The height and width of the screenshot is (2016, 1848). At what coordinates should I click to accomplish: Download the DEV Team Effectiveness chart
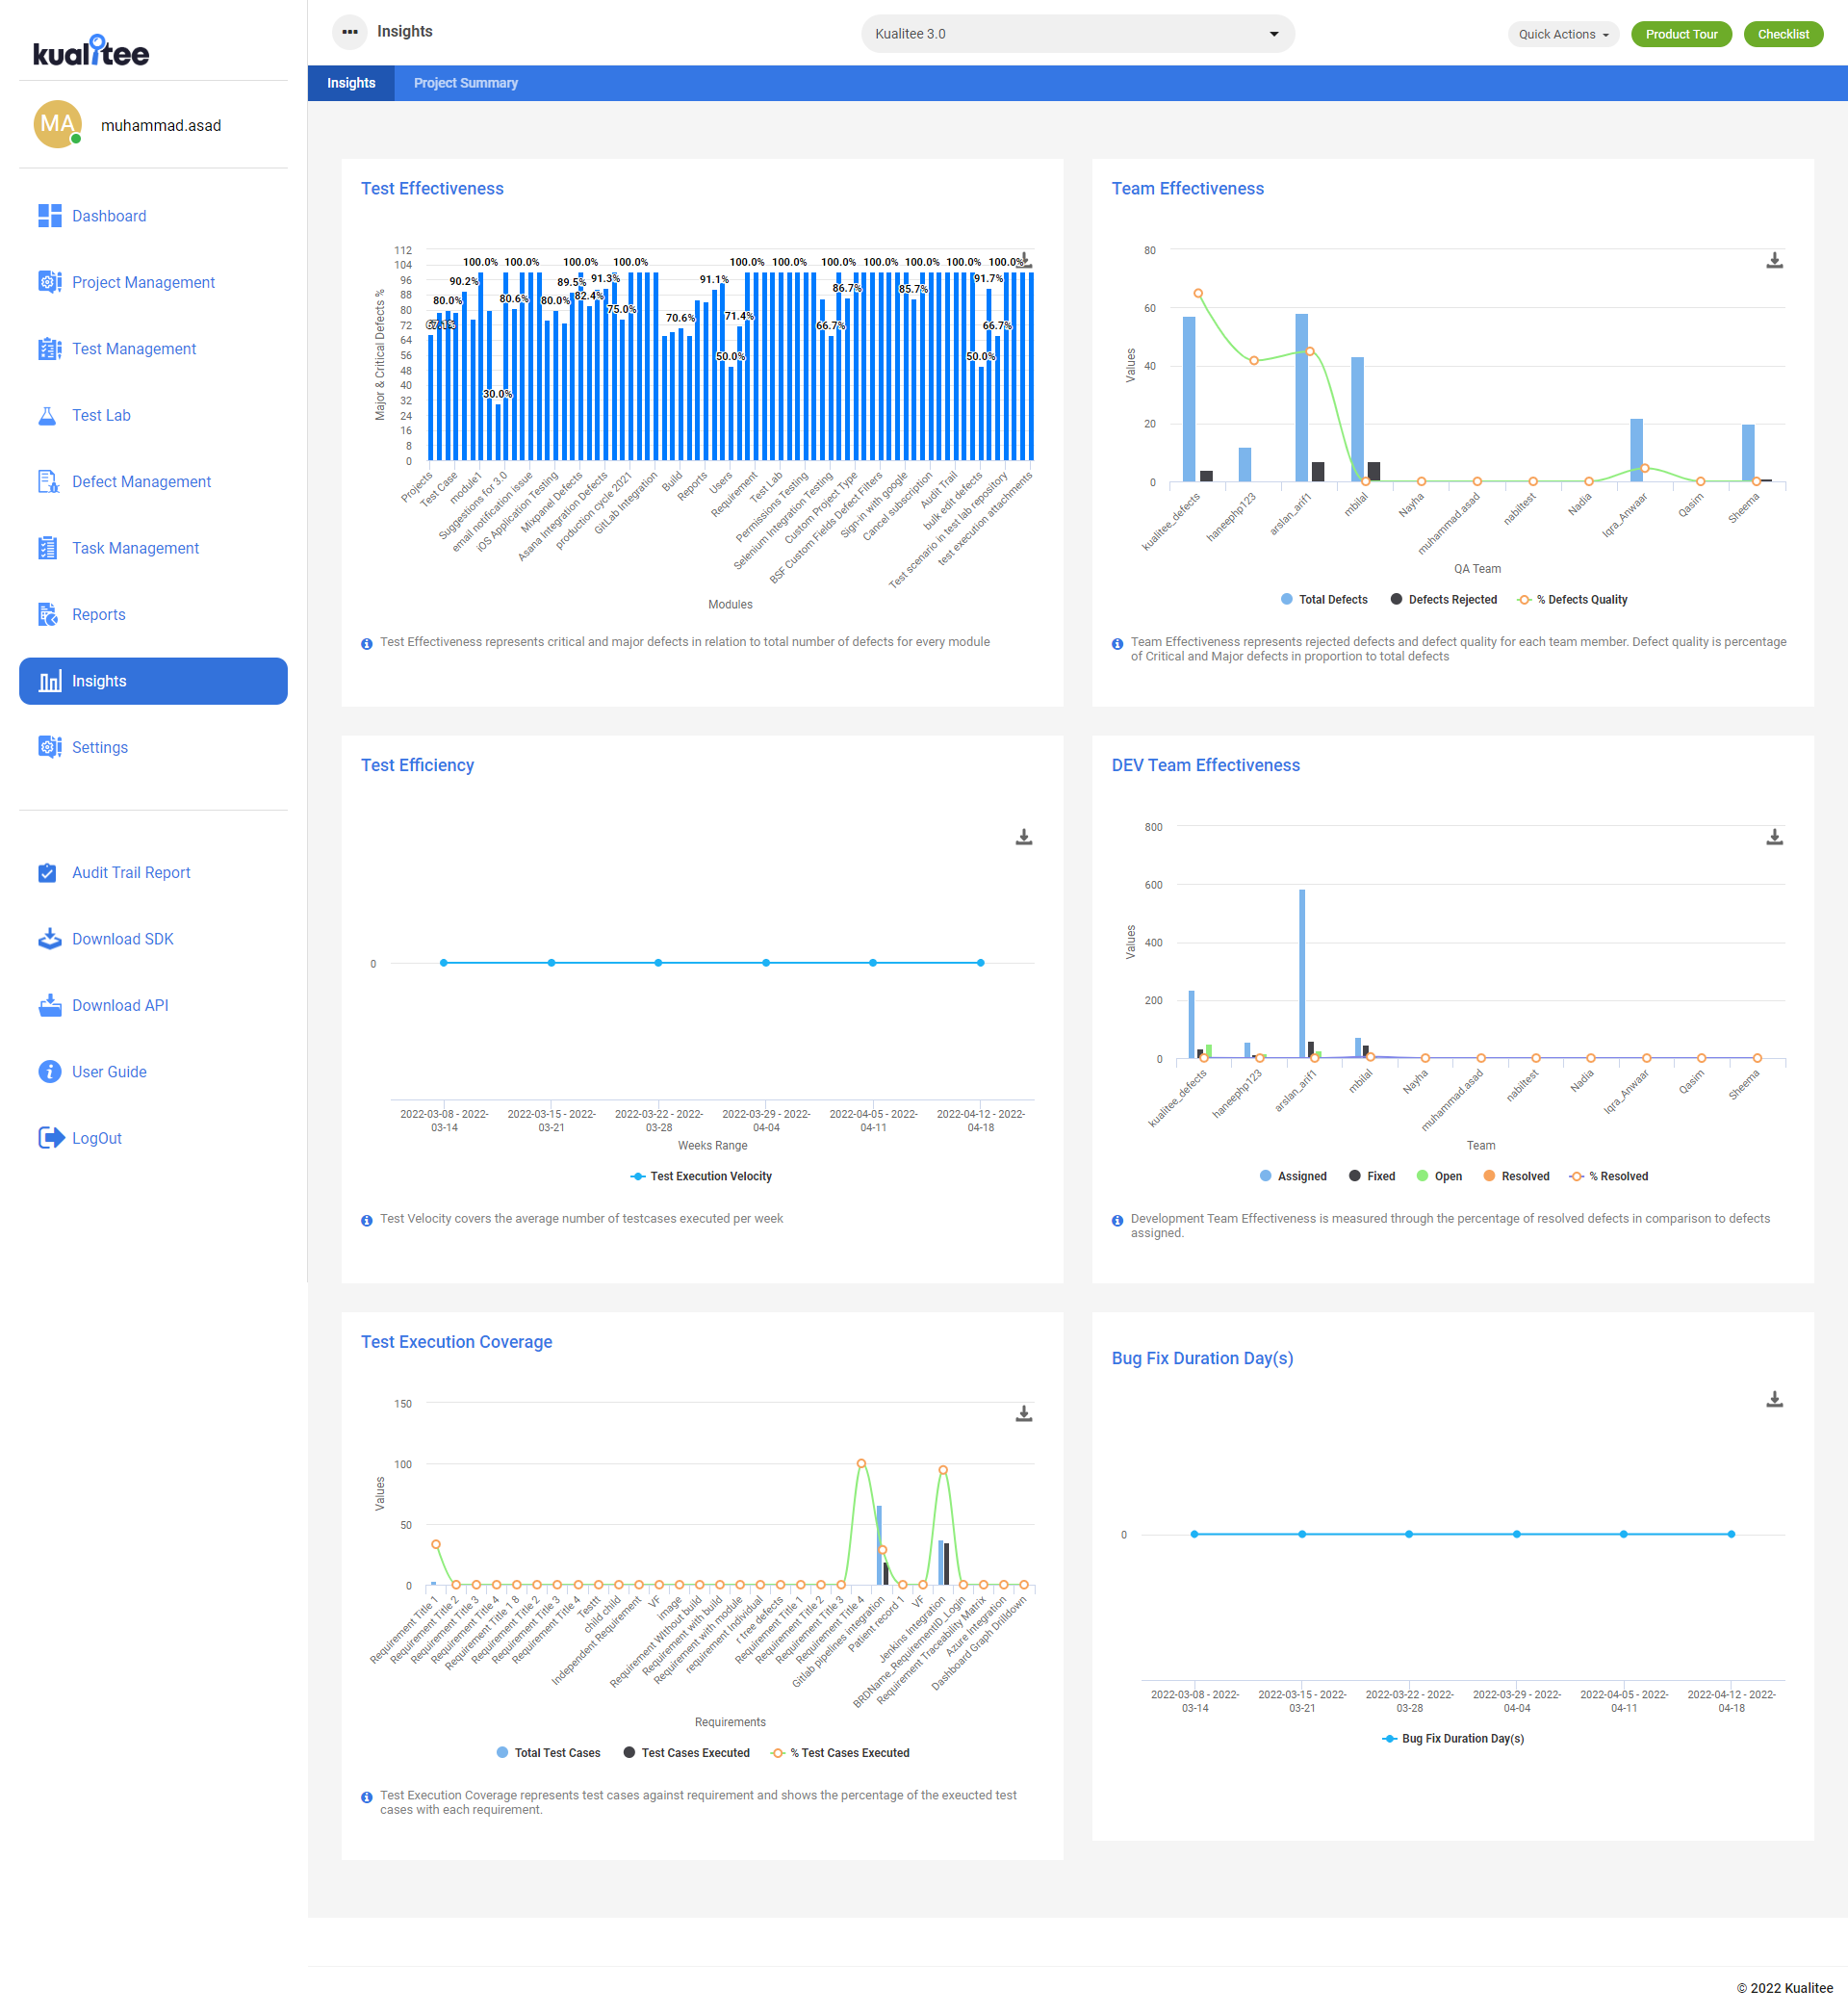click(x=1774, y=837)
